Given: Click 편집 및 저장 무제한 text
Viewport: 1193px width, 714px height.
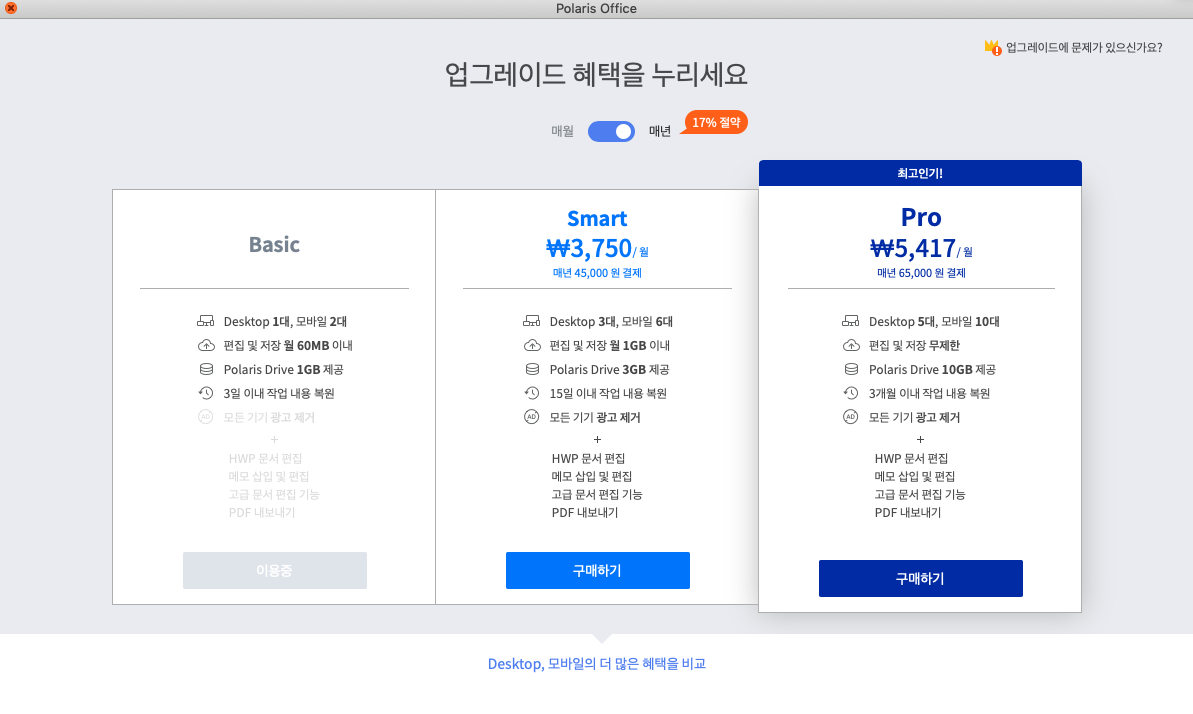Looking at the screenshot, I should pos(914,345).
